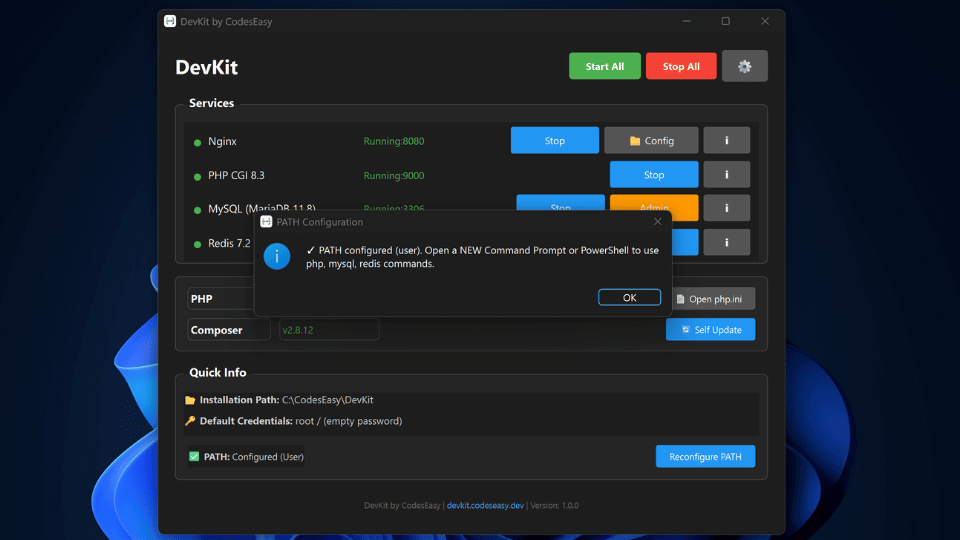The image size is (960, 540).
Task: Click the Composer label
Action: click(x=228, y=329)
